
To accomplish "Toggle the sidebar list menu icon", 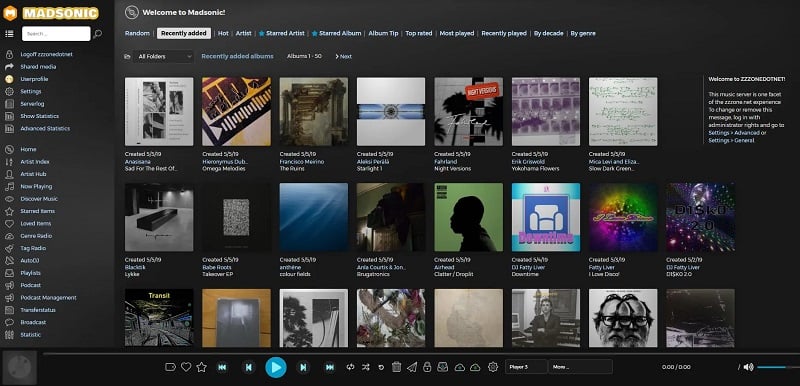I will pyautogui.click(x=9, y=34).
